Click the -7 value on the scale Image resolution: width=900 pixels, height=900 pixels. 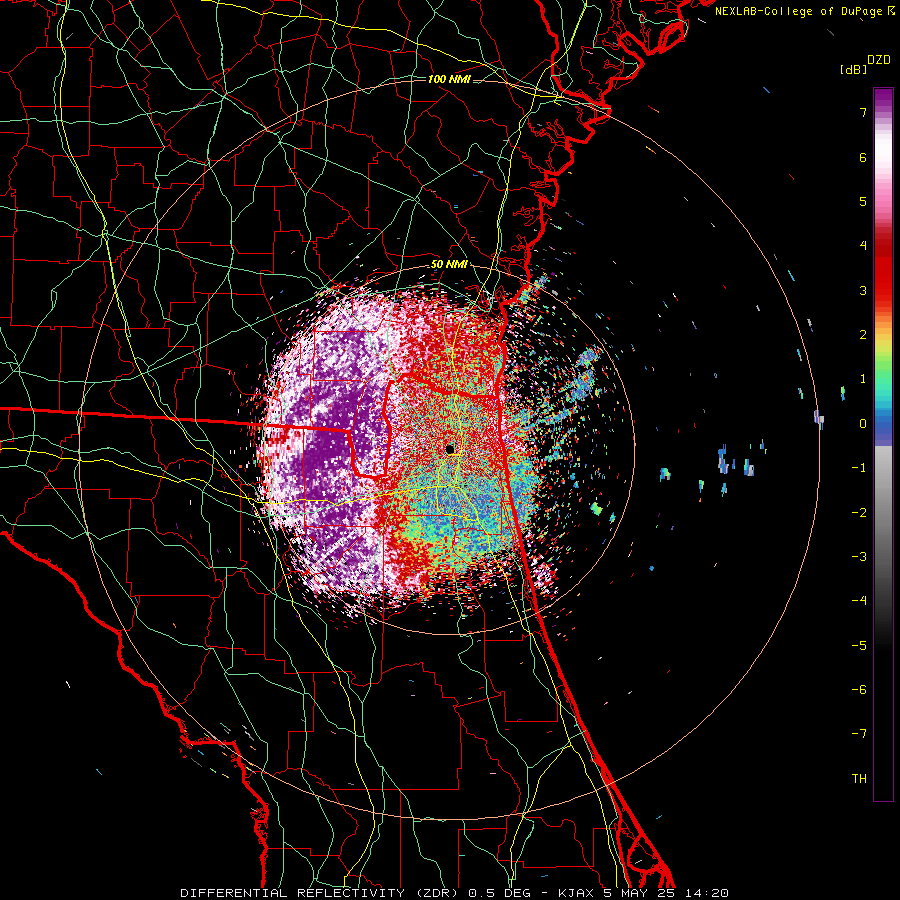coord(859,734)
